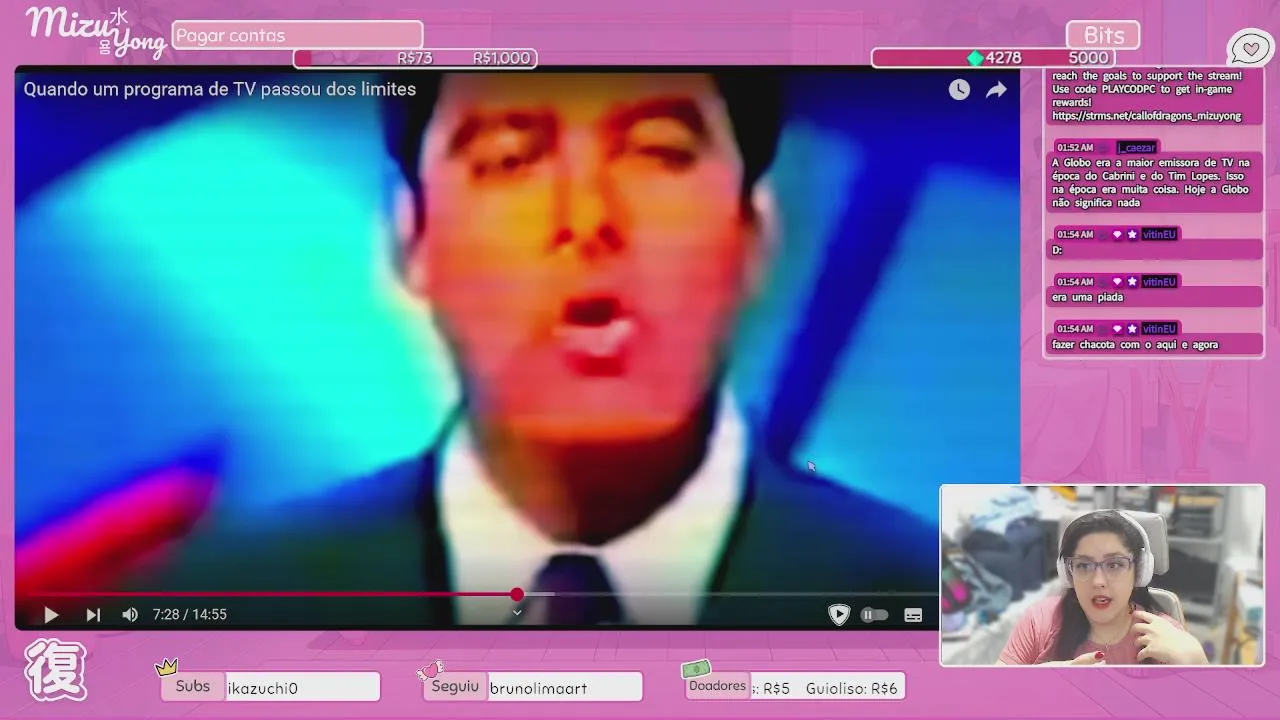Click the 5000 bits goal number

tap(1088, 58)
